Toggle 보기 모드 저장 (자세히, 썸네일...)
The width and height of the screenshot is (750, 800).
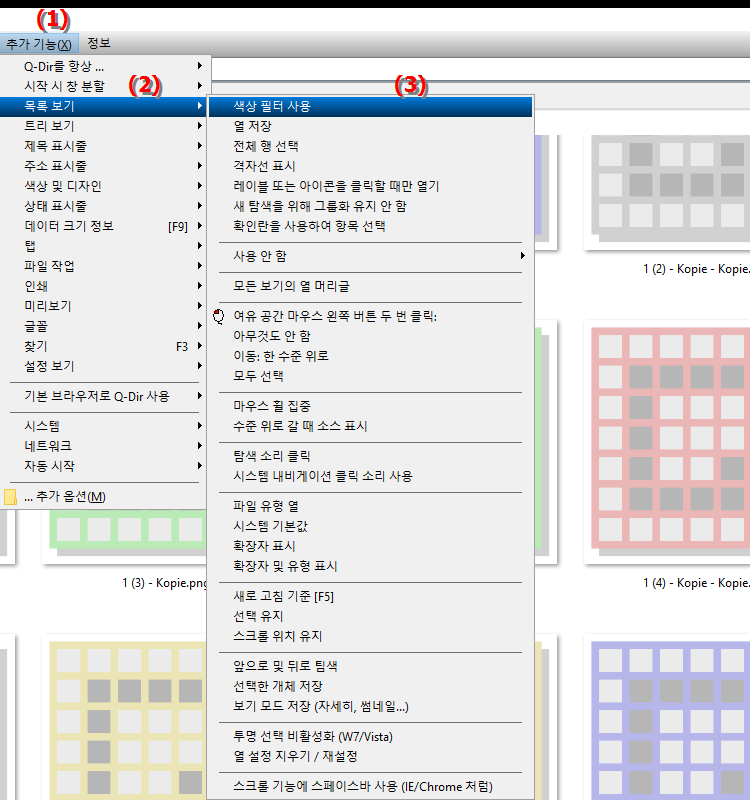[370, 706]
